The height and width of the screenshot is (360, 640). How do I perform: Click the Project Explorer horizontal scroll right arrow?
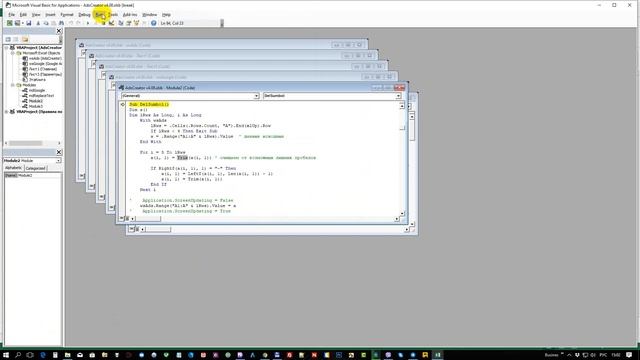click(59, 143)
